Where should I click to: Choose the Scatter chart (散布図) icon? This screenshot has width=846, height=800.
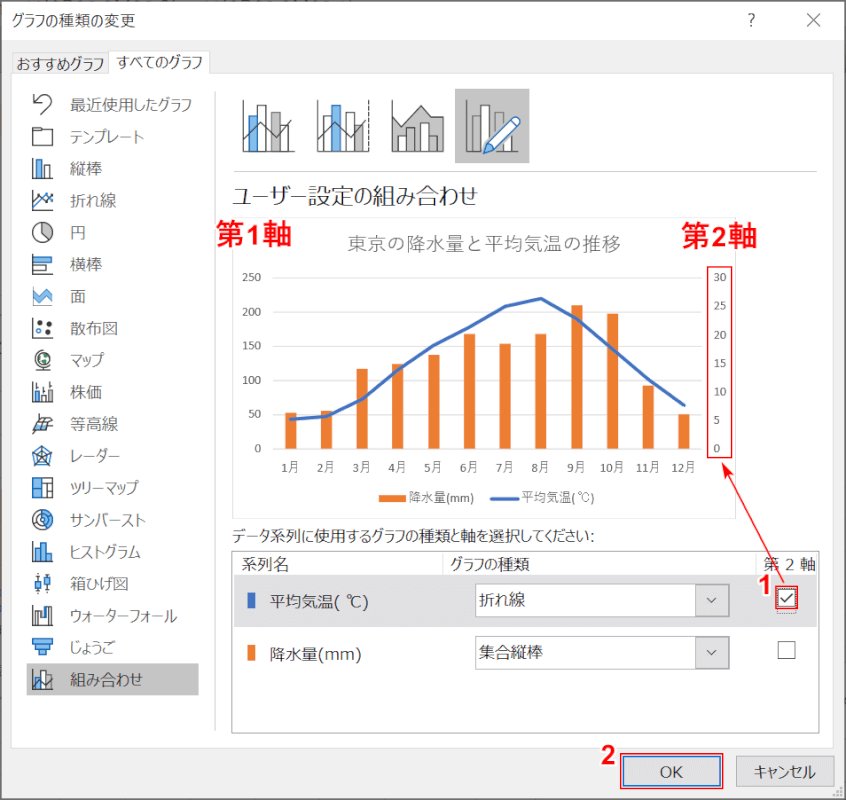42,328
